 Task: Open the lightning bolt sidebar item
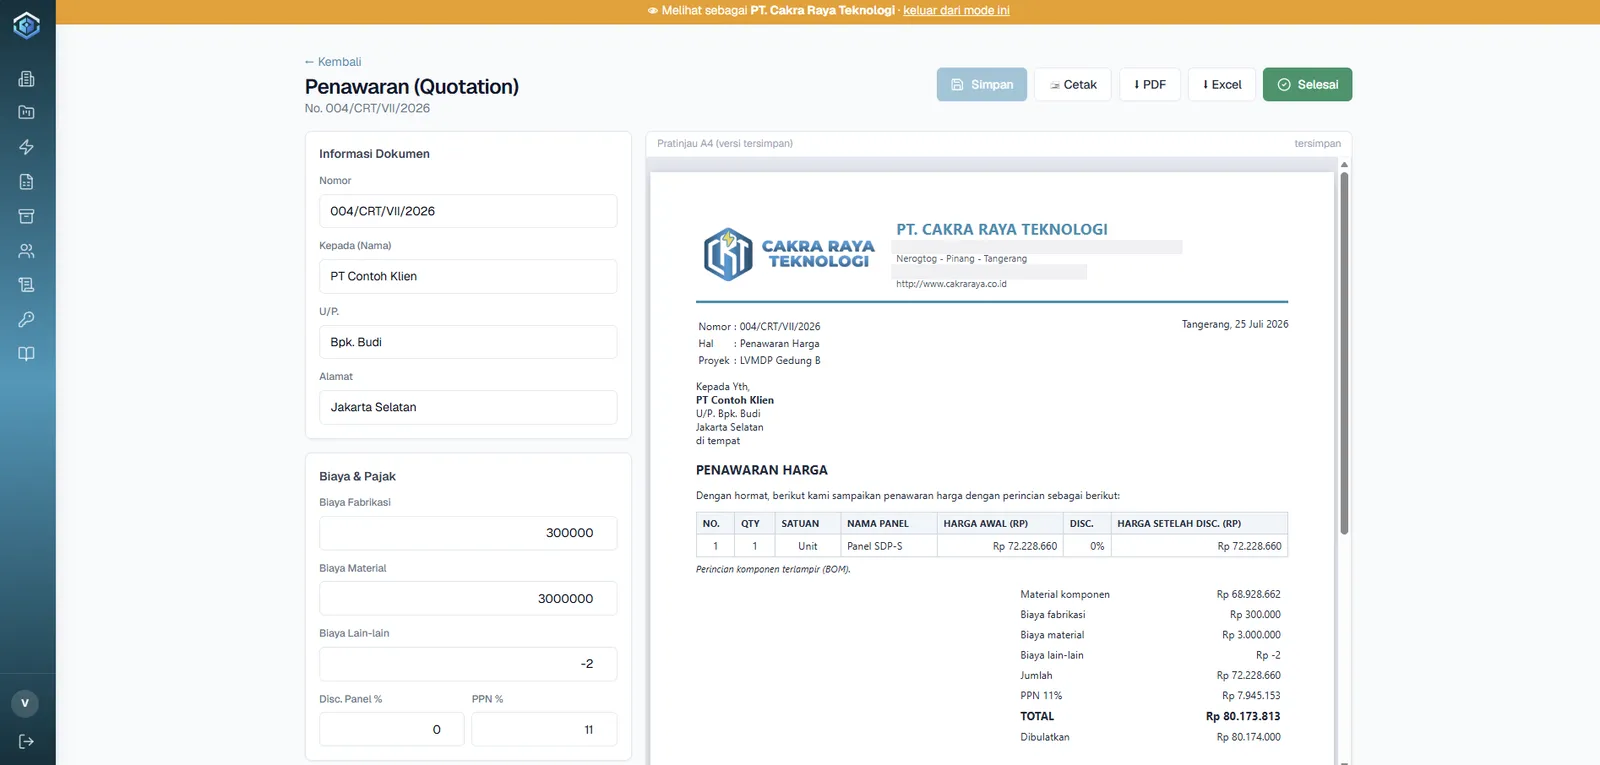pyautogui.click(x=27, y=147)
